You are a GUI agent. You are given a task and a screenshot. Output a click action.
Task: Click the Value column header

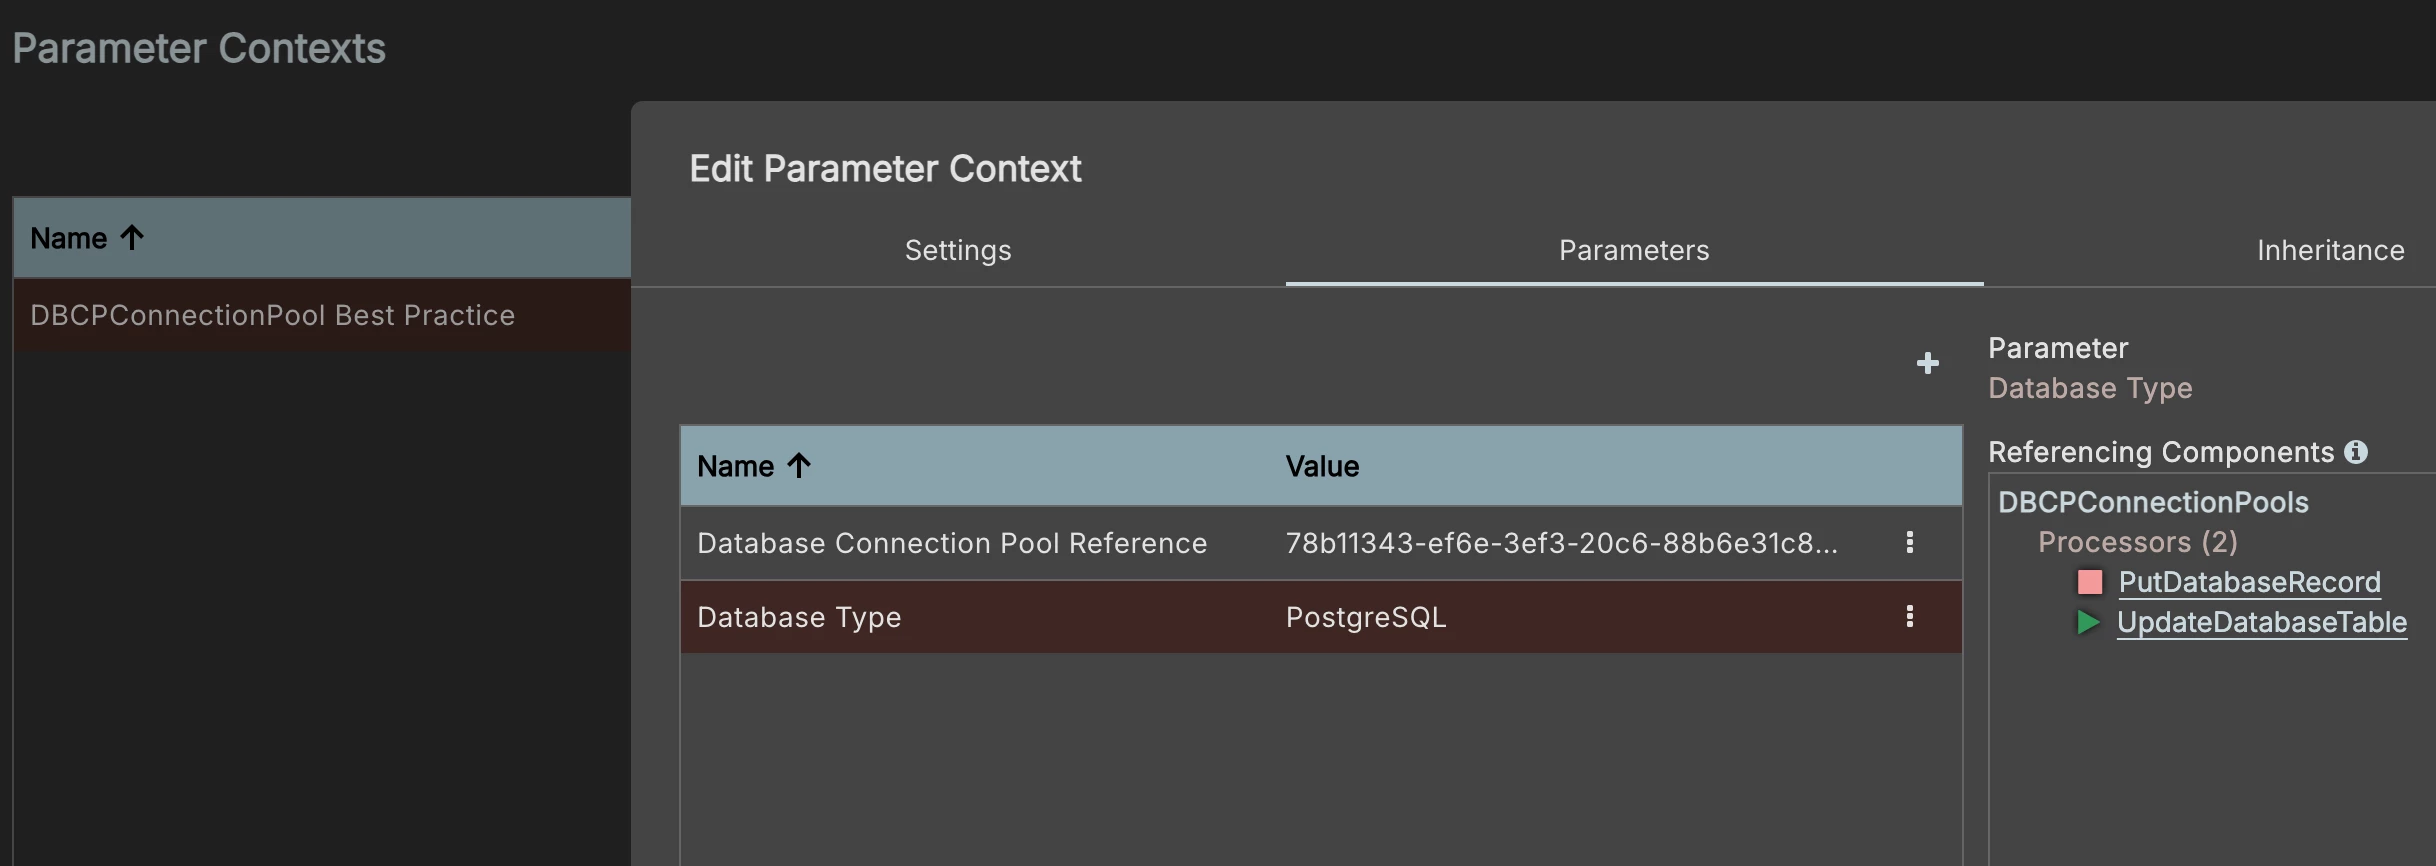tap(1322, 466)
